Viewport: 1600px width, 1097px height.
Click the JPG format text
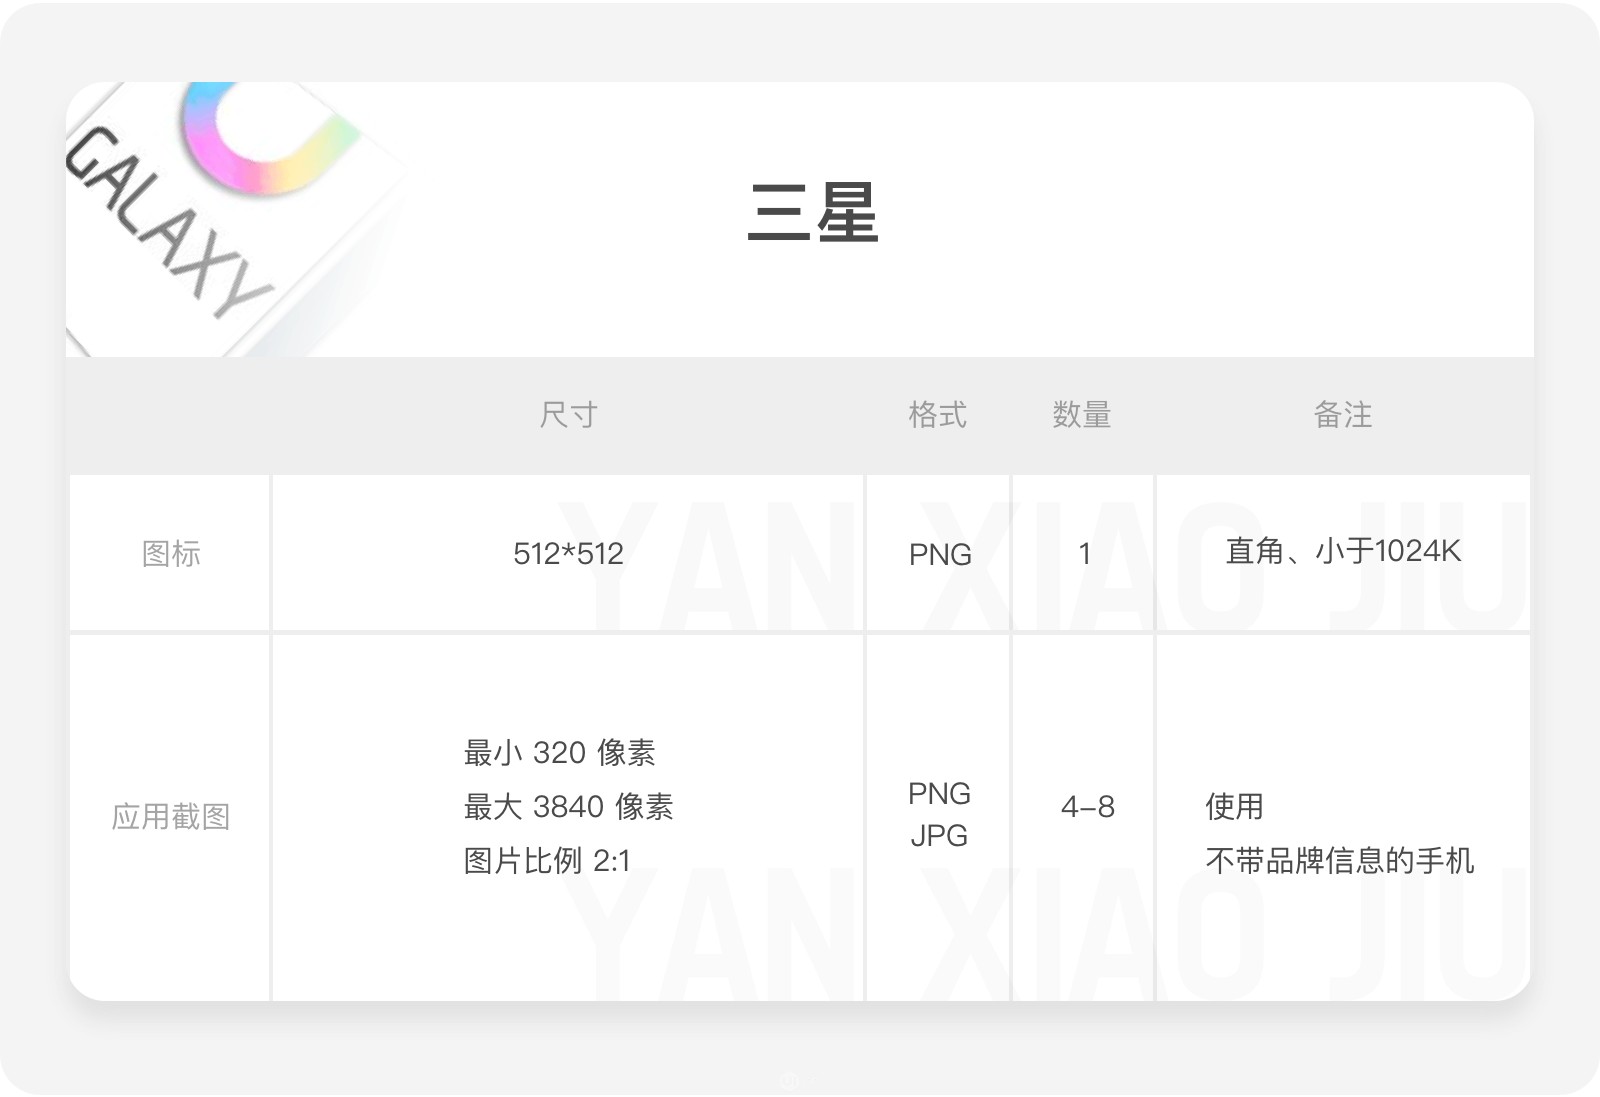(x=939, y=835)
